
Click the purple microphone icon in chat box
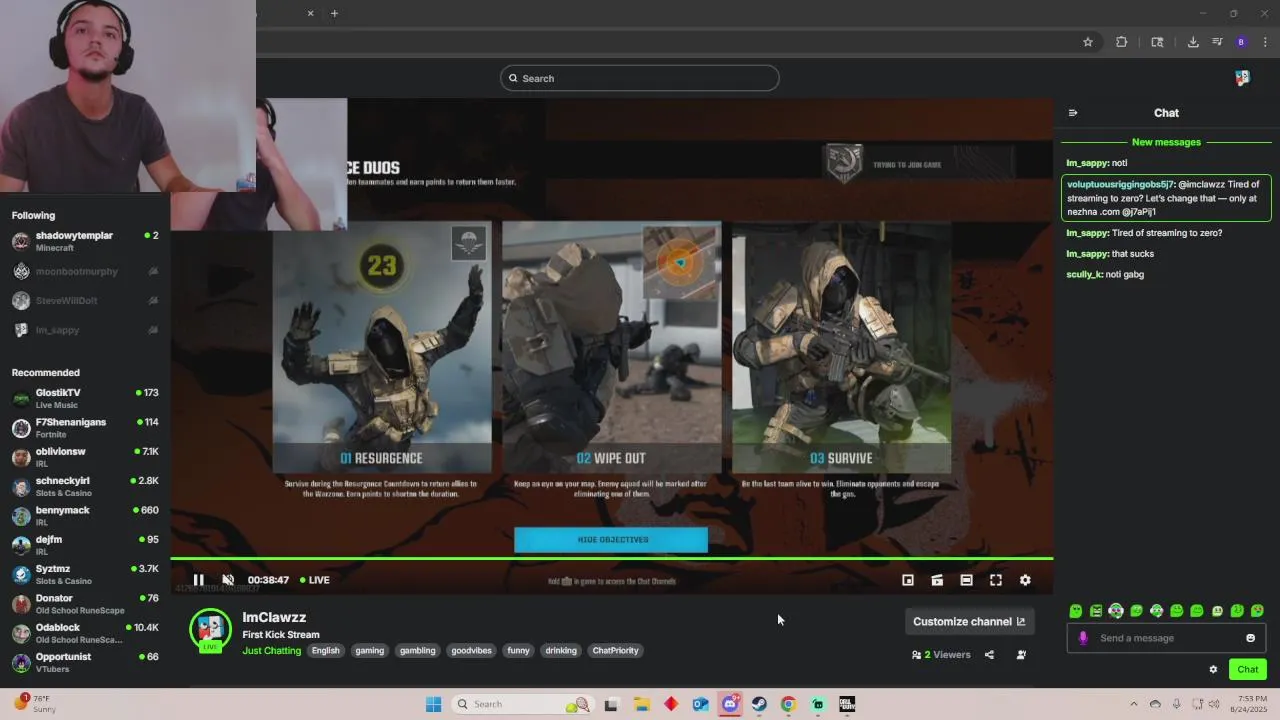pos(1083,638)
